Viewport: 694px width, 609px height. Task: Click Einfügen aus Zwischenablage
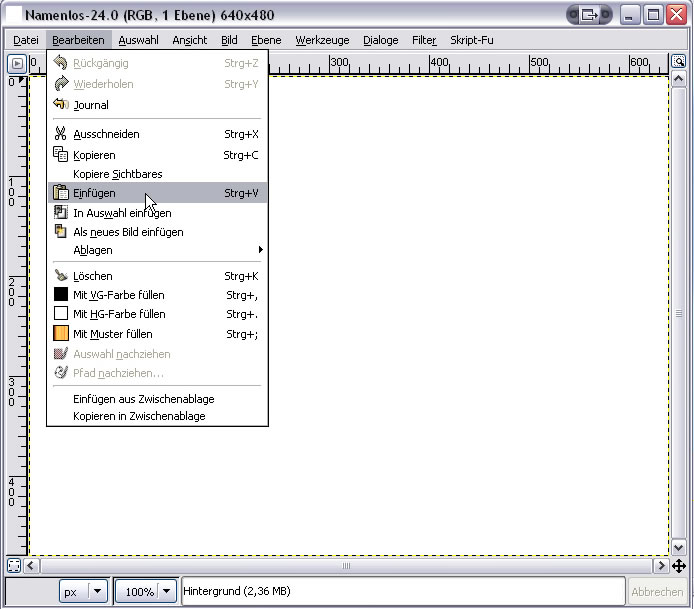point(143,399)
